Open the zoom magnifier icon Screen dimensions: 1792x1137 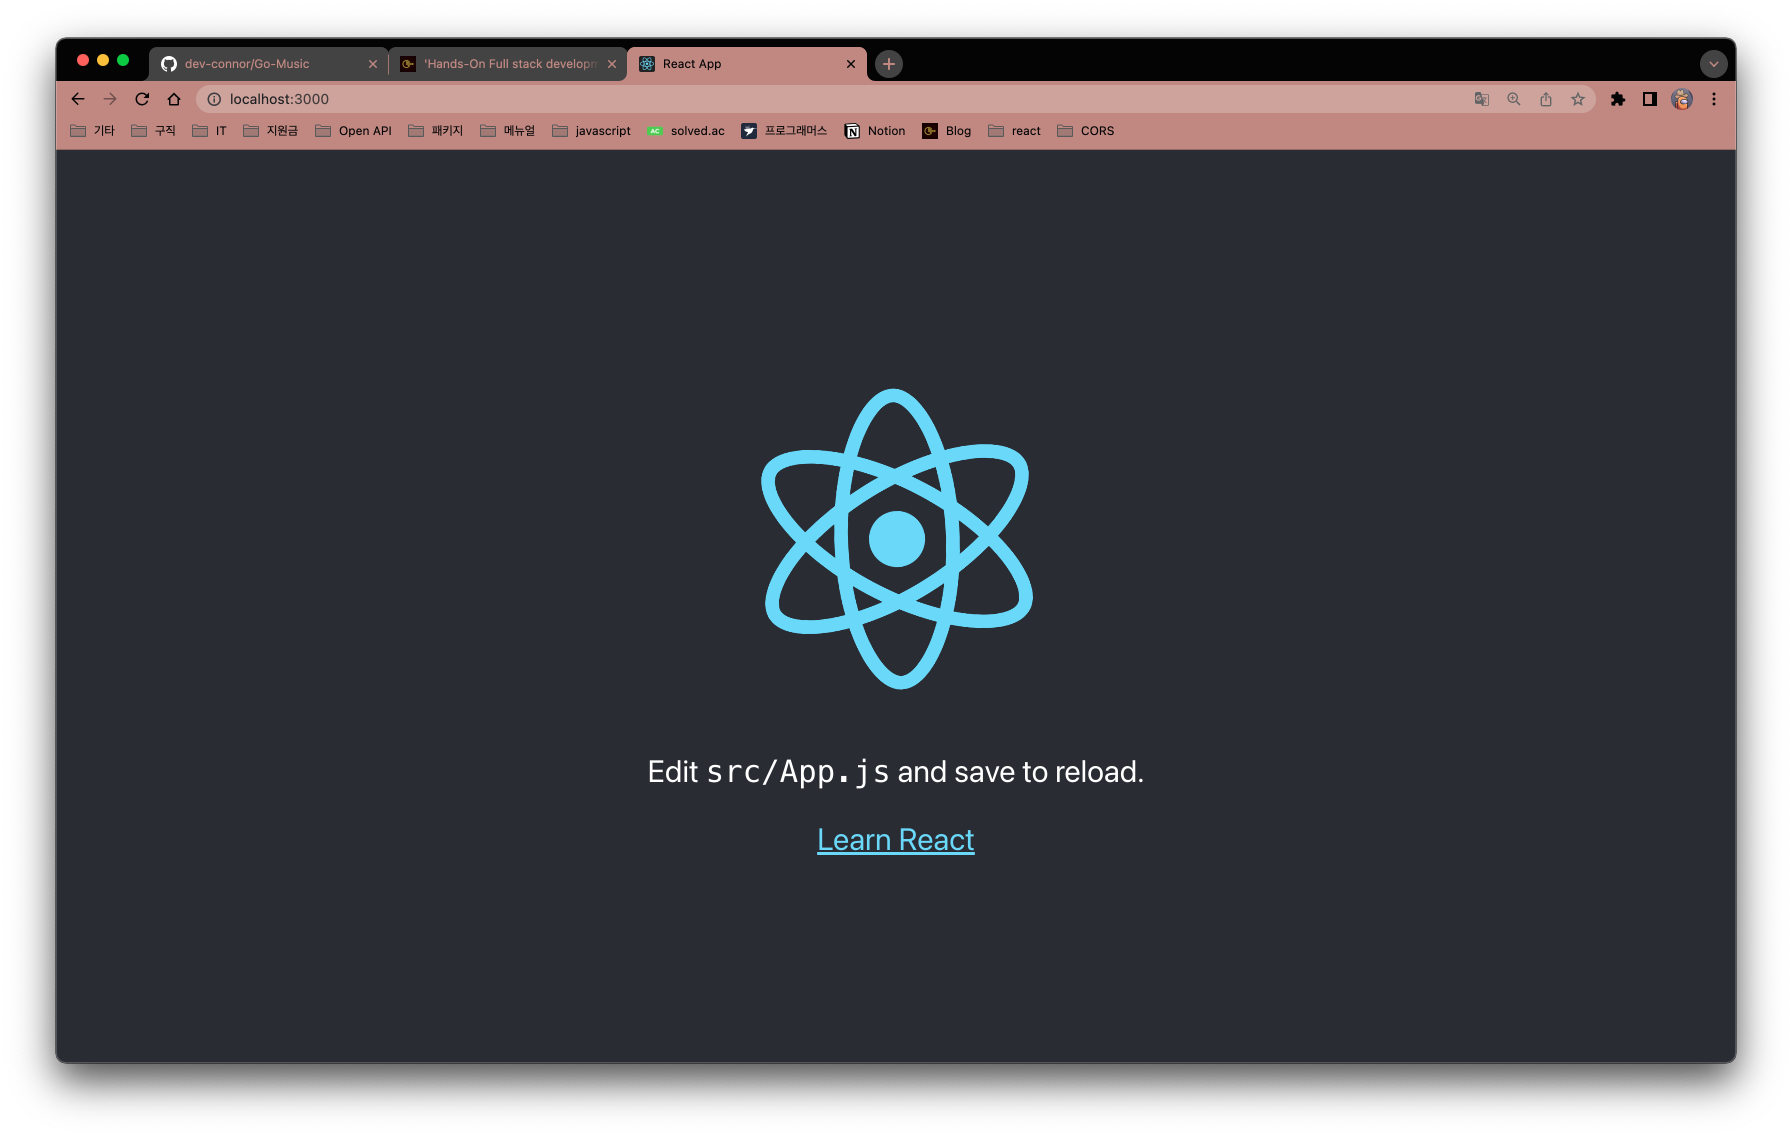(x=1514, y=99)
